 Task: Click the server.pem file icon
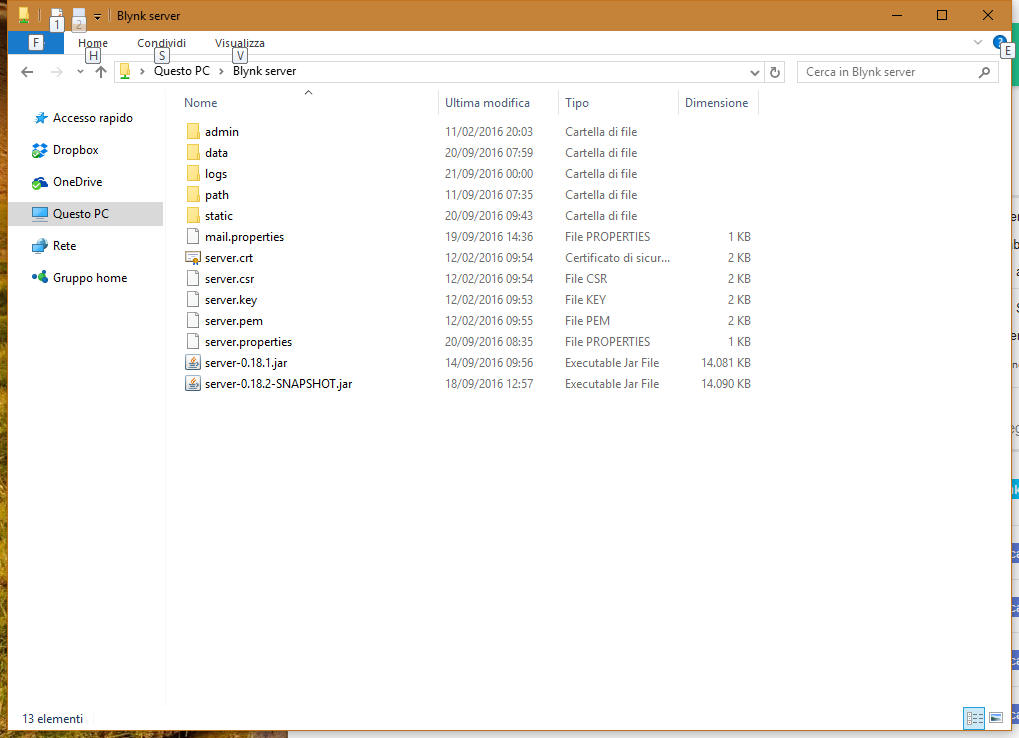[193, 320]
